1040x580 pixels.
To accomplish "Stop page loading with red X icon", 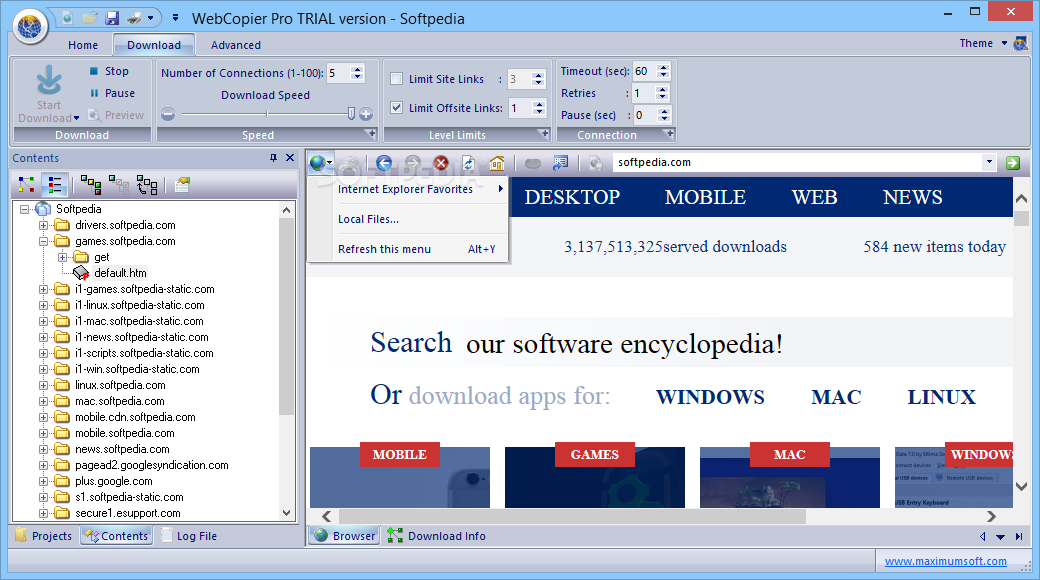I will click(x=441, y=163).
